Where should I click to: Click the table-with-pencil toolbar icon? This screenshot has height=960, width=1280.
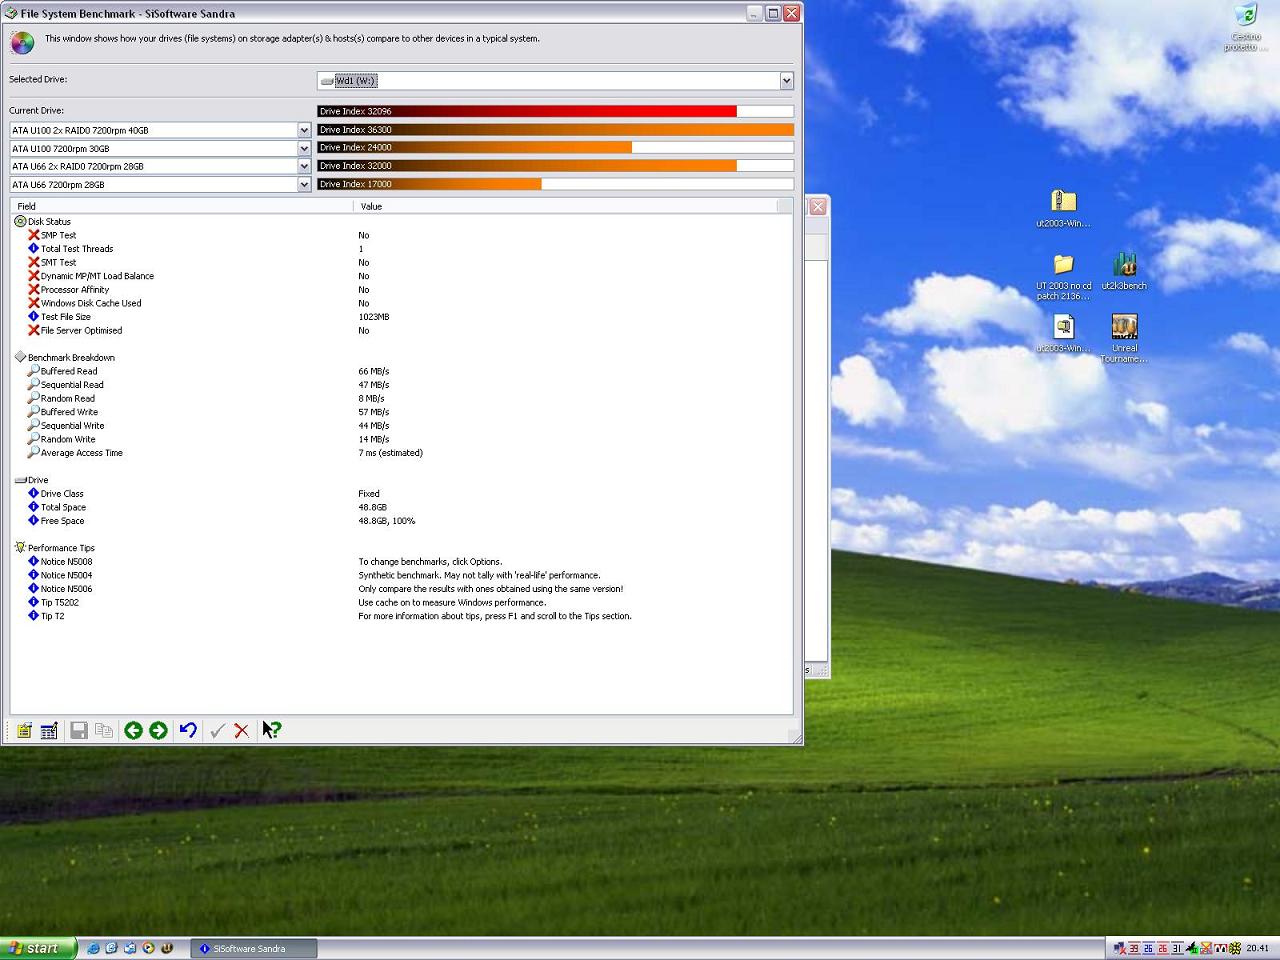(49, 731)
